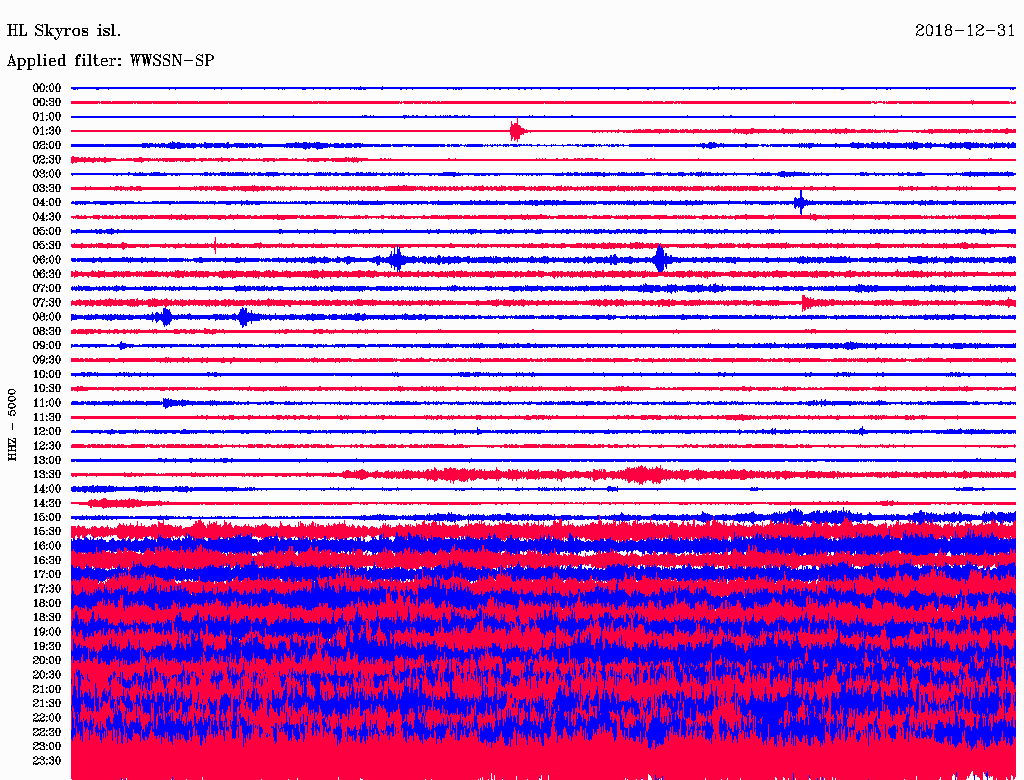
Task: Select the 01:30 time label
Action: click(47, 131)
